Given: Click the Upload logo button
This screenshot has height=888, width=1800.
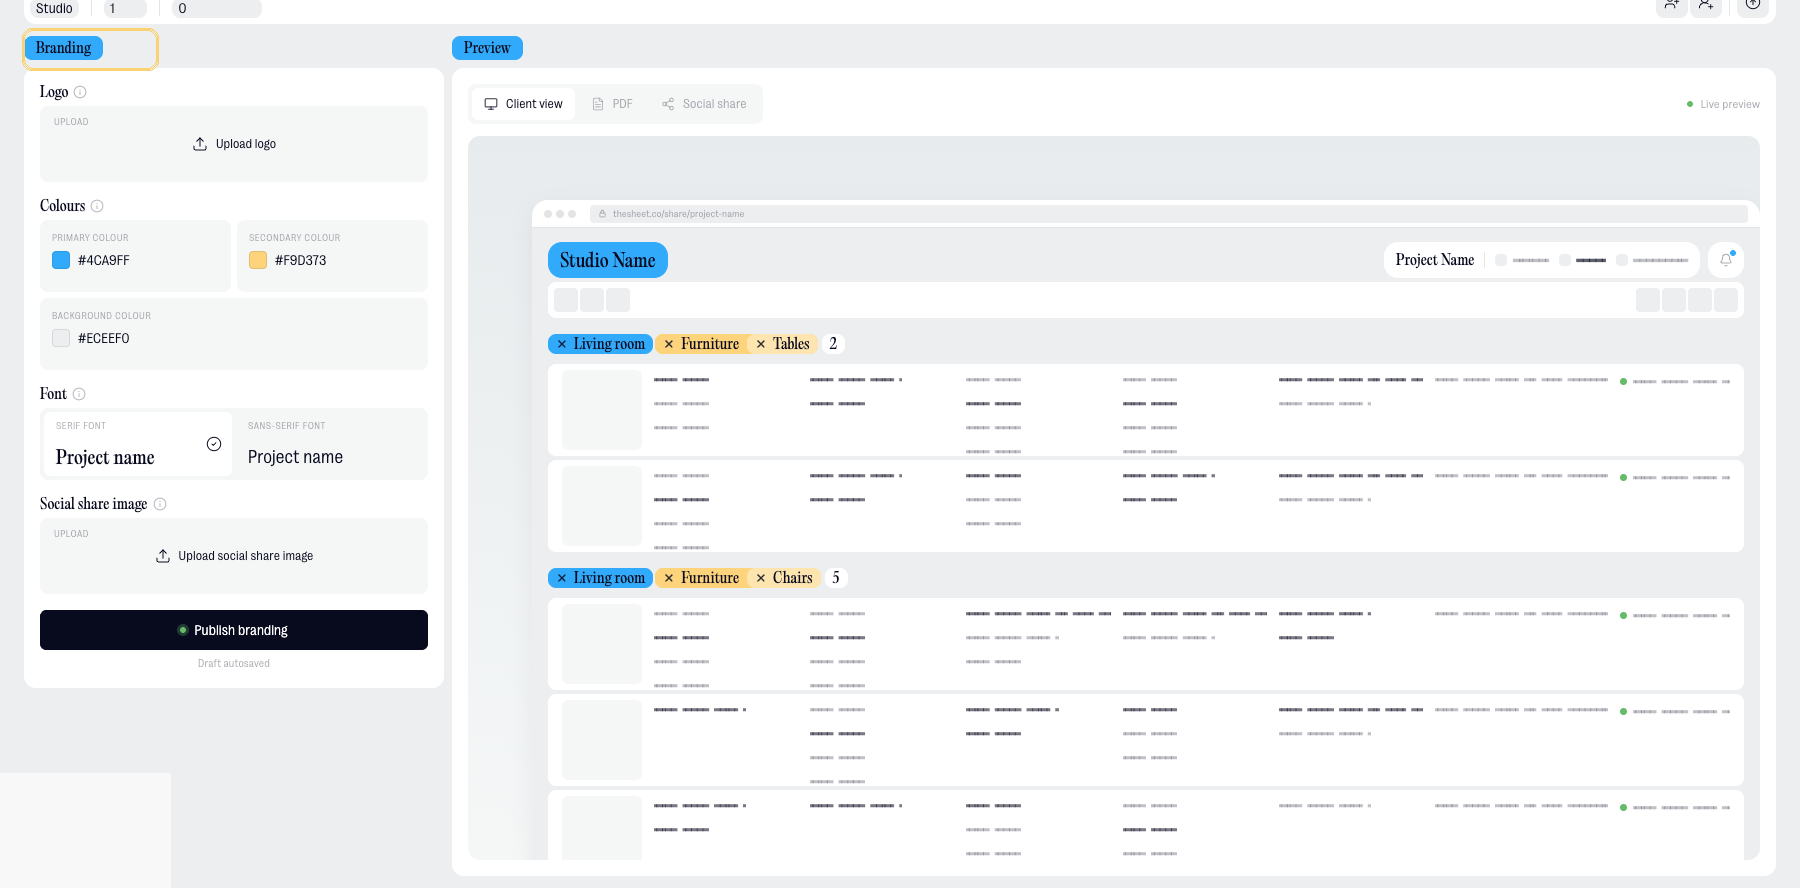Looking at the screenshot, I should pyautogui.click(x=234, y=144).
